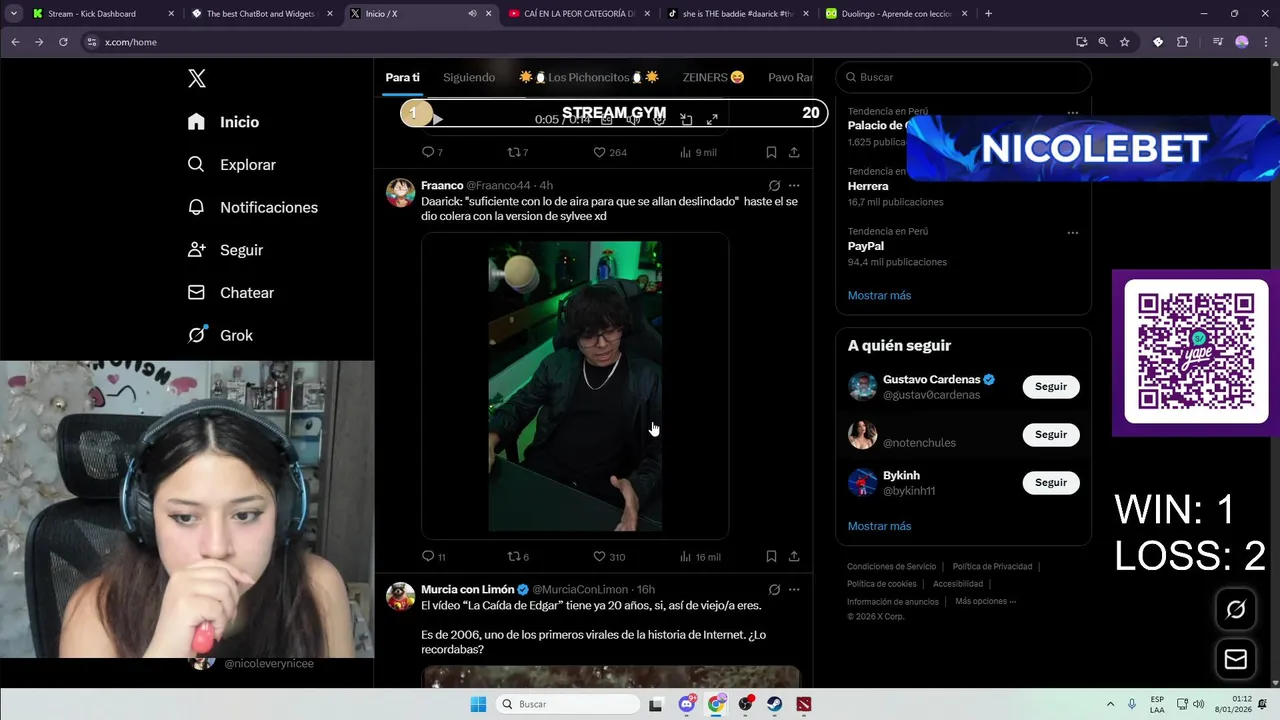The width and height of the screenshot is (1280, 720).
Task: Open Fraanco's profile avatar
Action: [x=401, y=192]
